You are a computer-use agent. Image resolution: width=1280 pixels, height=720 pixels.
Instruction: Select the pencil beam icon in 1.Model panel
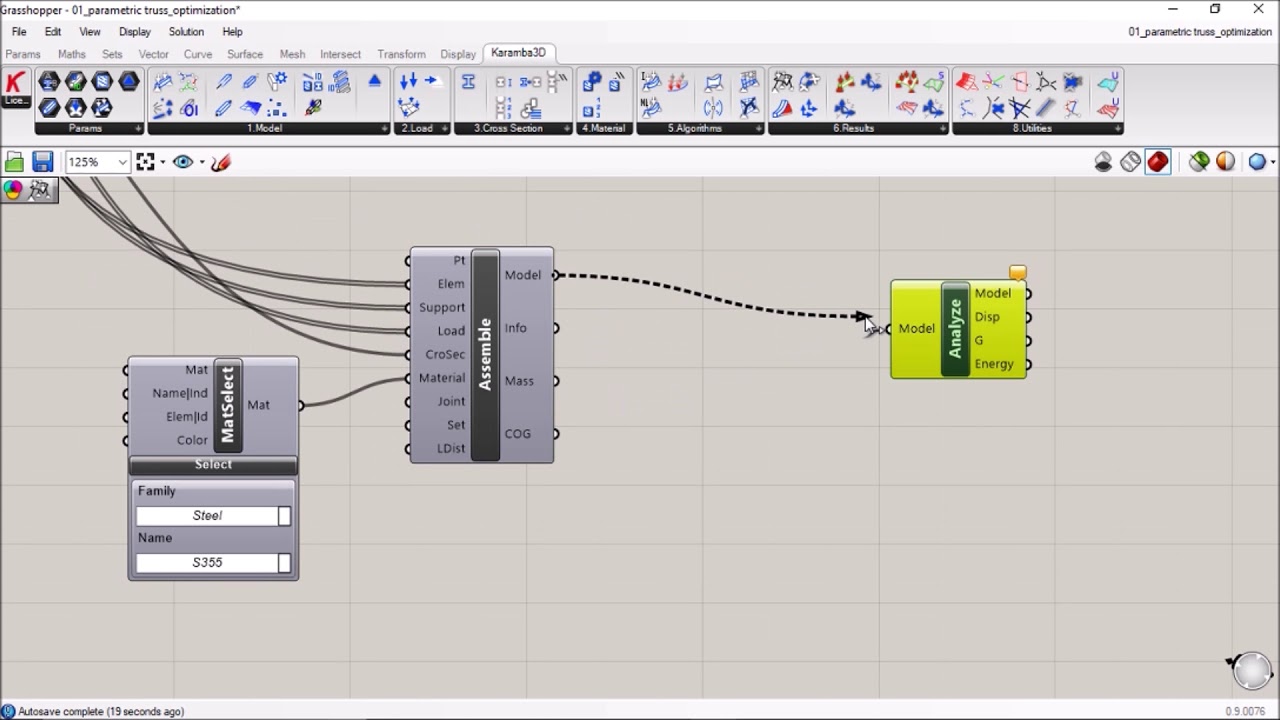[224, 82]
